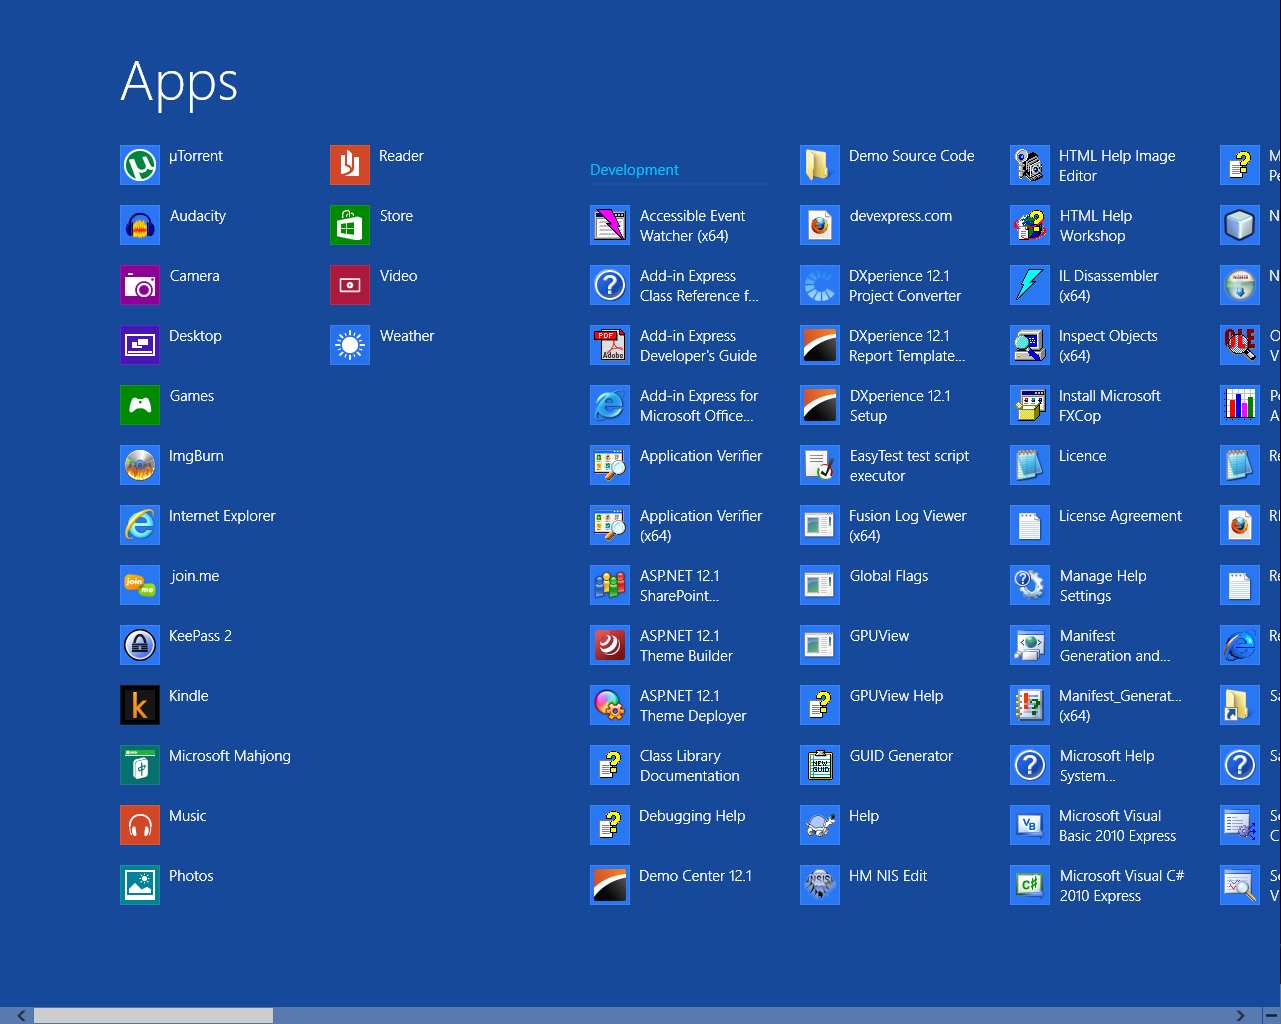This screenshot has height=1024, width=1281.
Task: Launch the Games app icon
Action: coord(140,405)
